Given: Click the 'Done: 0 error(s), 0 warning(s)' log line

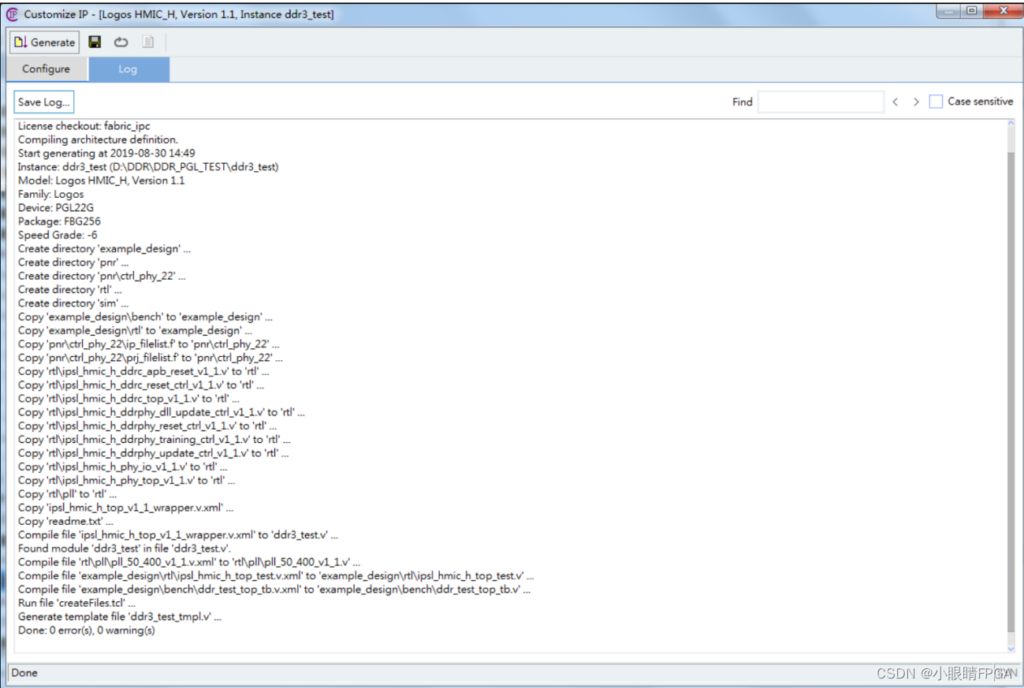Looking at the screenshot, I should tap(87, 631).
